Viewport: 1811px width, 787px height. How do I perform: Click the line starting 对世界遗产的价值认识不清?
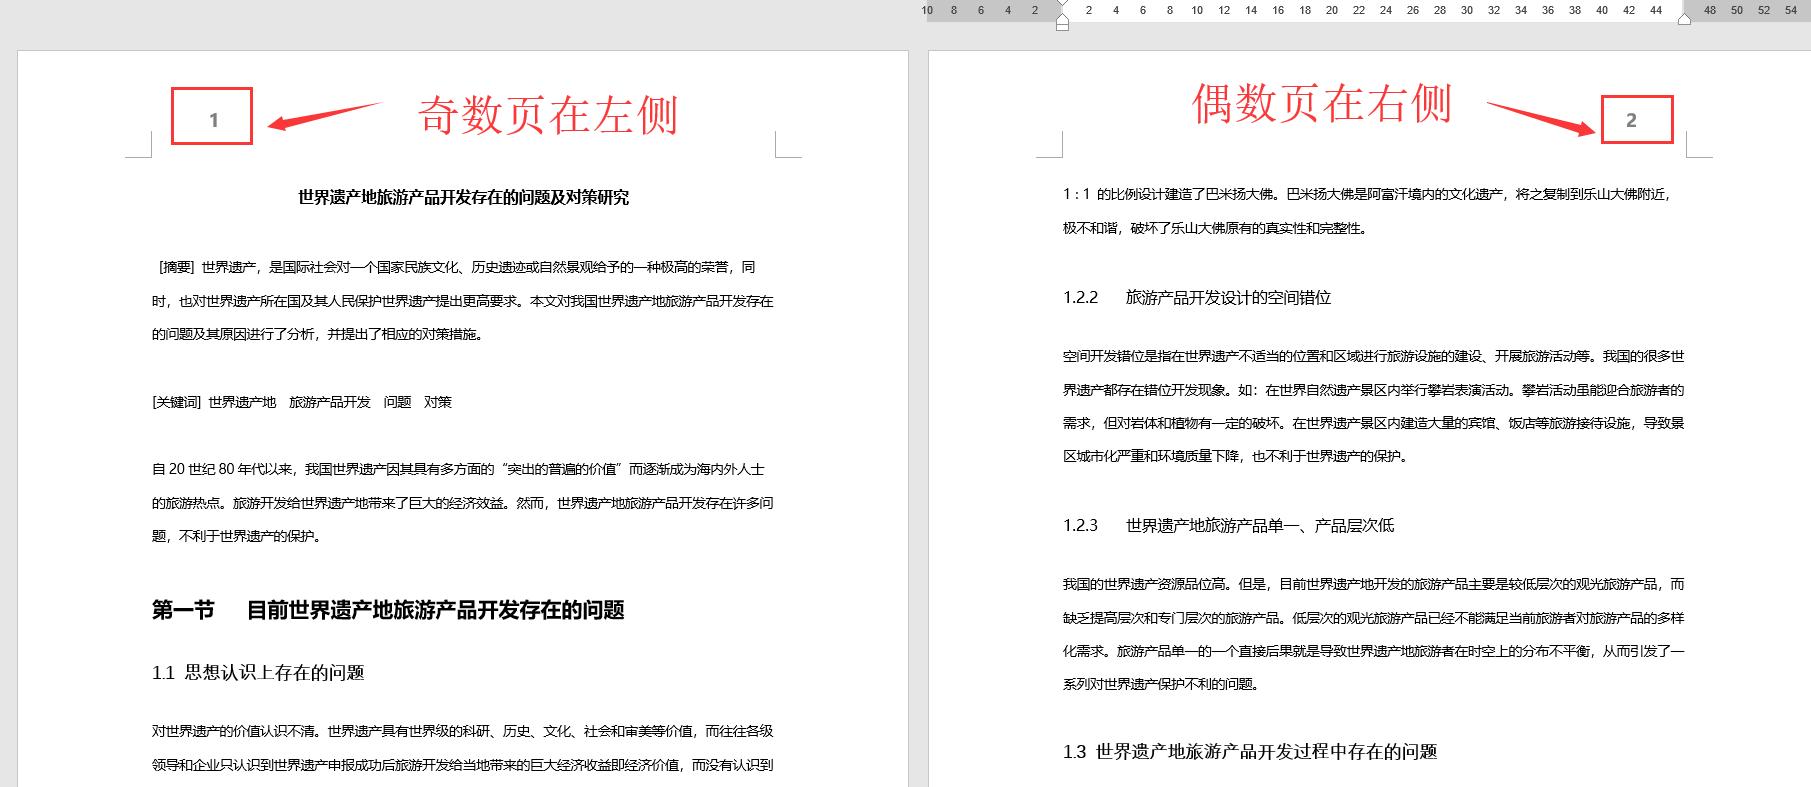pyautogui.click(x=462, y=731)
